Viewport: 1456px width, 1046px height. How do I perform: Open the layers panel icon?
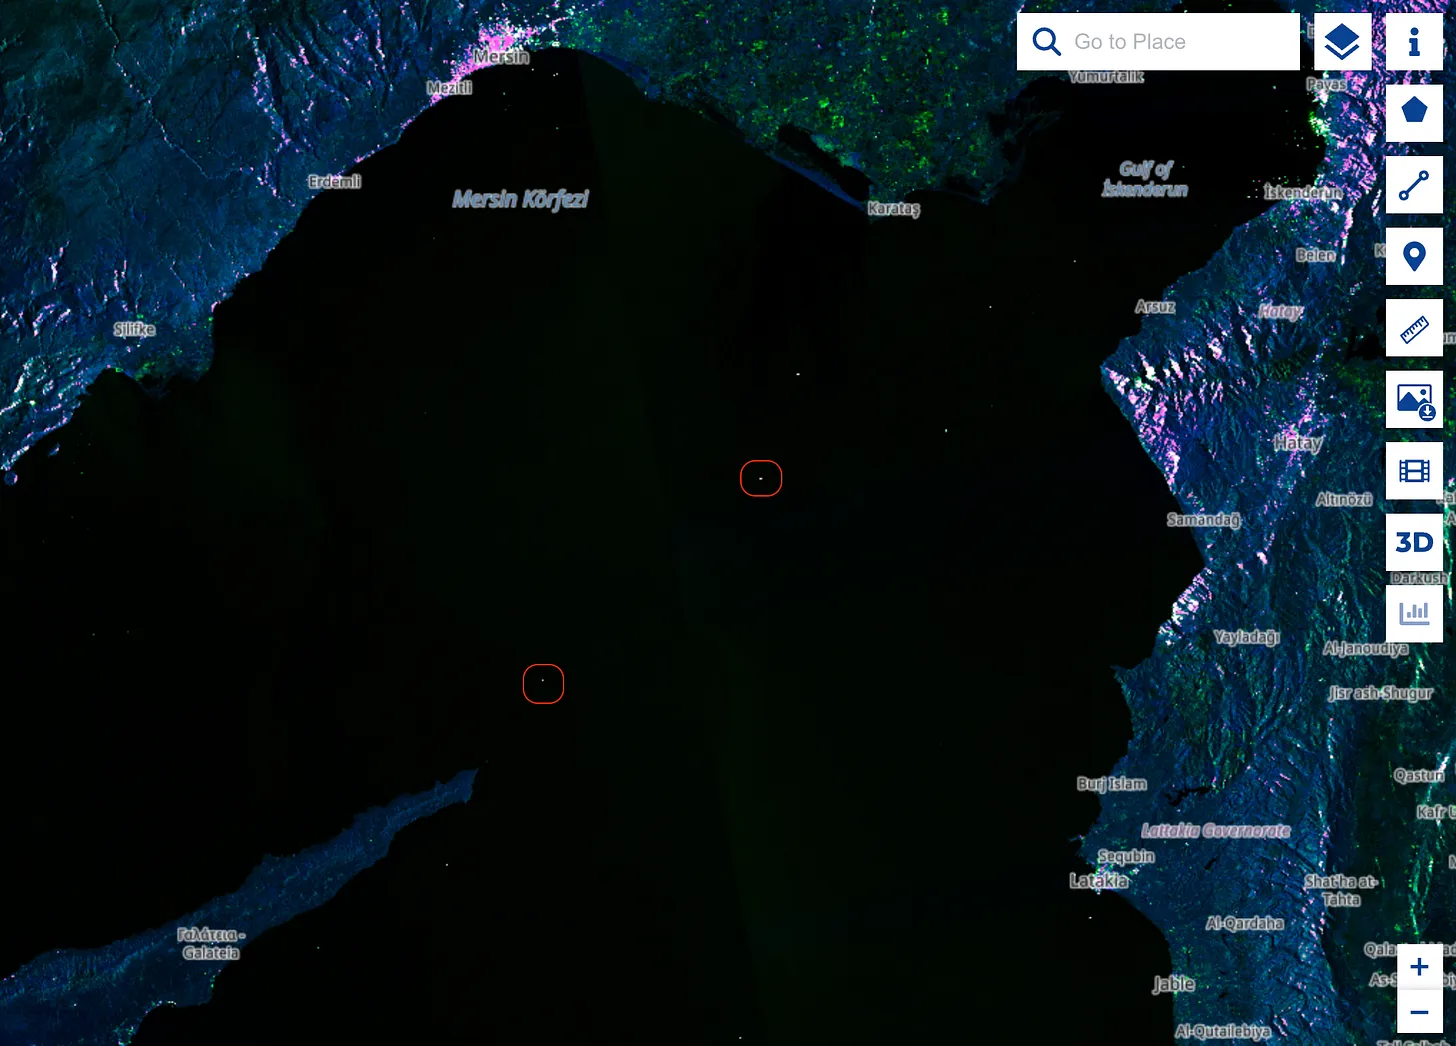click(1342, 42)
